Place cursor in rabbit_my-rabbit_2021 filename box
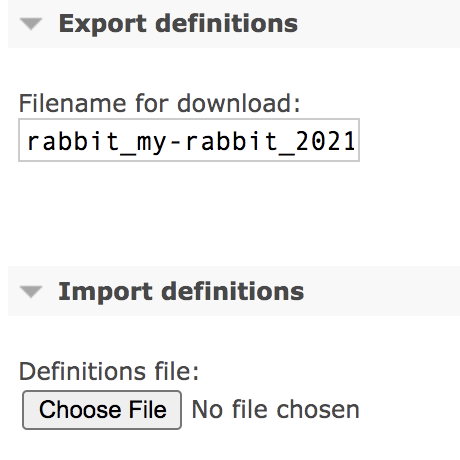460x460 pixels. coord(189,140)
